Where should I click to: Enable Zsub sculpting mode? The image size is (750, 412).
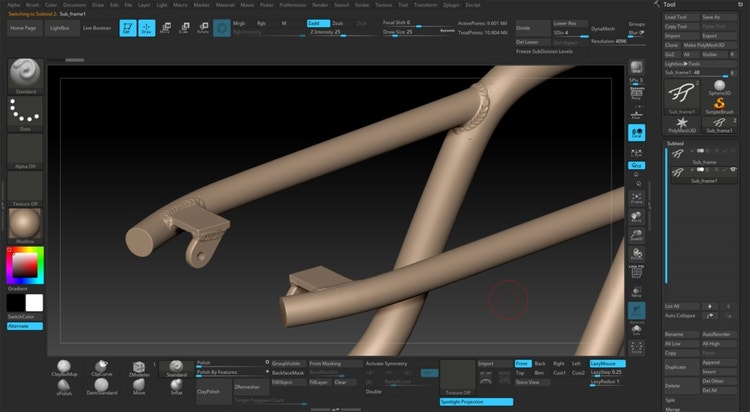point(339,21)
